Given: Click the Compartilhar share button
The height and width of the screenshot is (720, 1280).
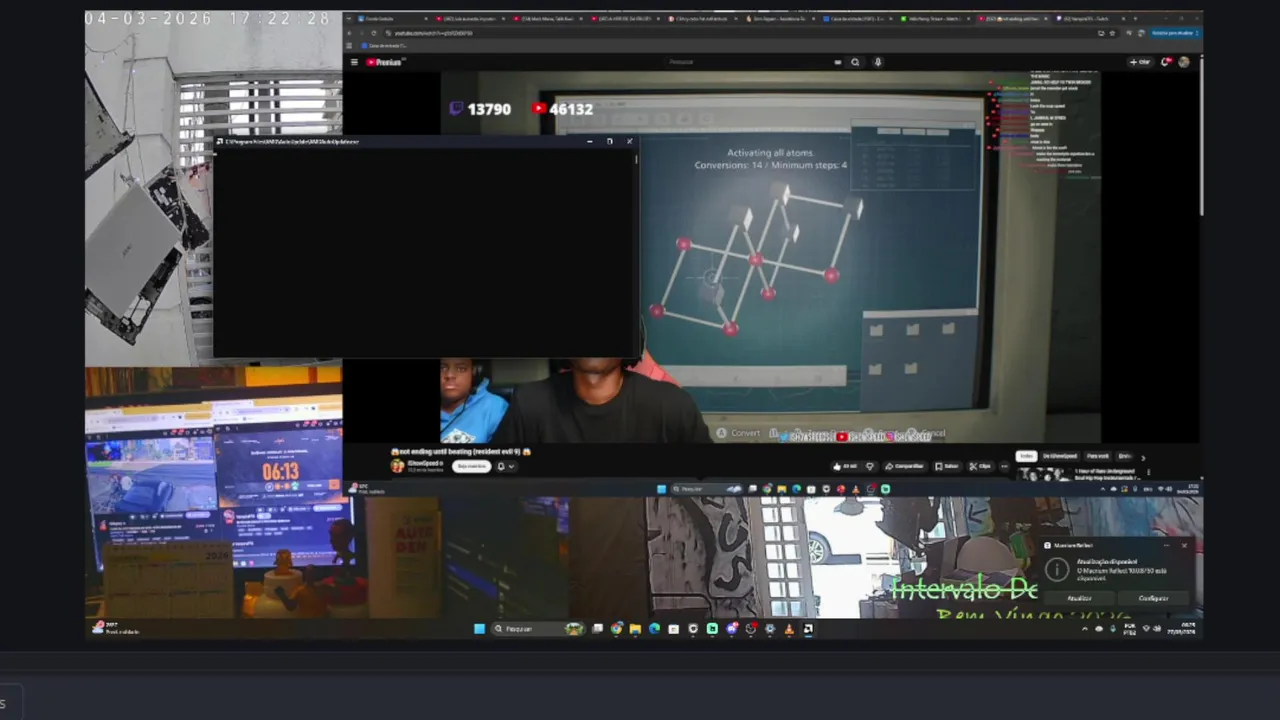Looking at the screenshot, I should tap(904, 466).
